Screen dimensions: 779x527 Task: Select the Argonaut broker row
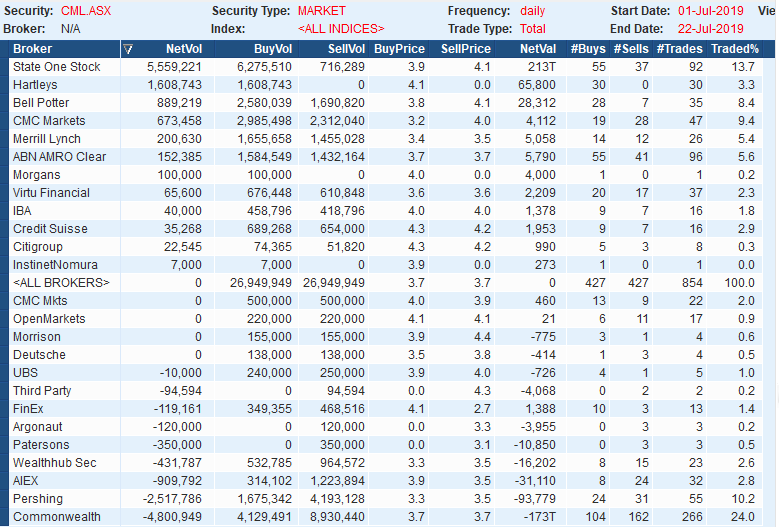click(386, 427)
